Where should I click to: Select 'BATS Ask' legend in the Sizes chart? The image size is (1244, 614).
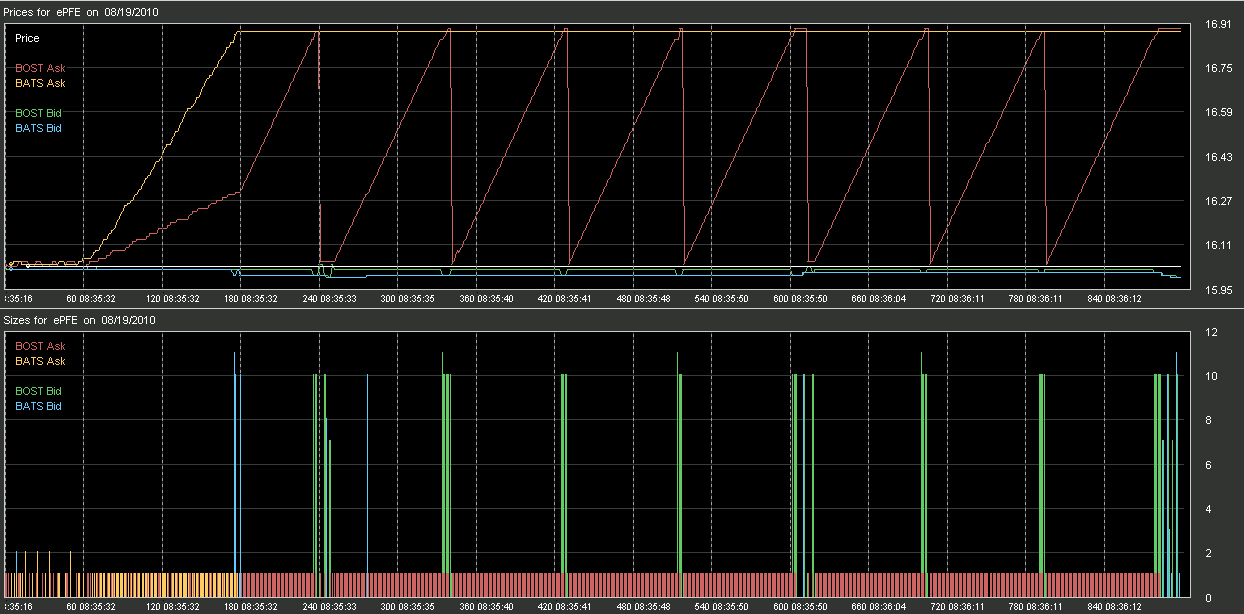(x=40, y=361)
